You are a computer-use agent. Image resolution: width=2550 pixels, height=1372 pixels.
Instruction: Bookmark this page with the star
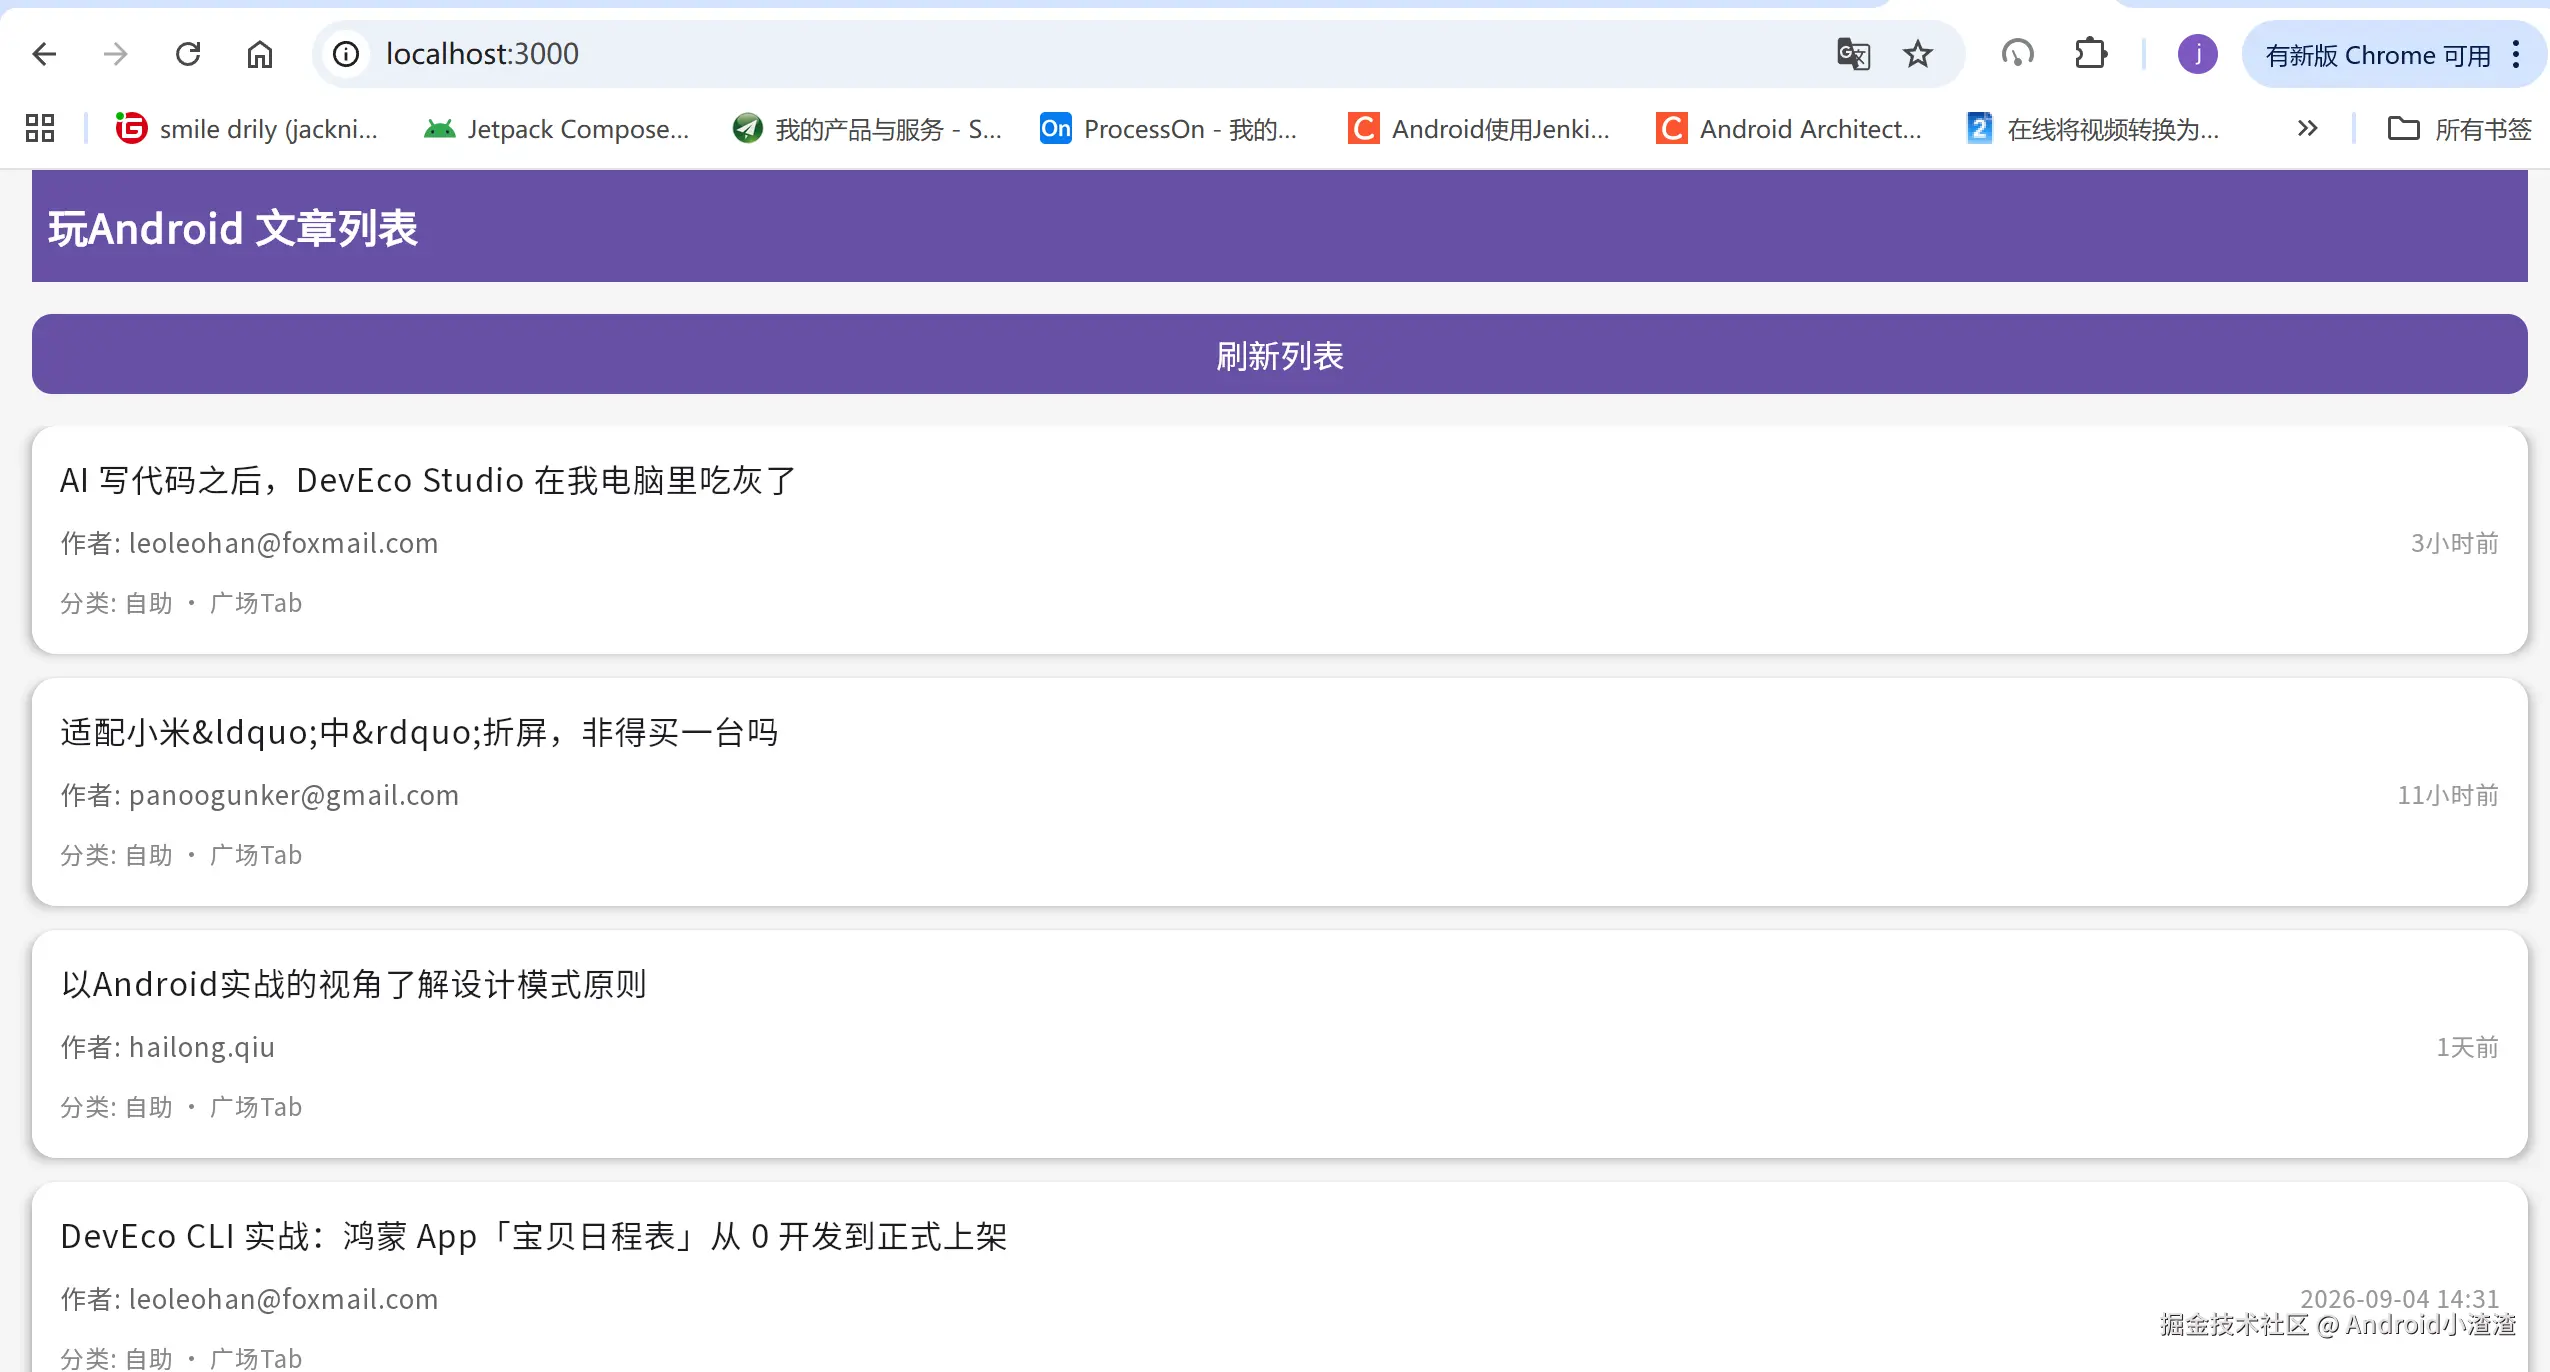pos(1917,54)
